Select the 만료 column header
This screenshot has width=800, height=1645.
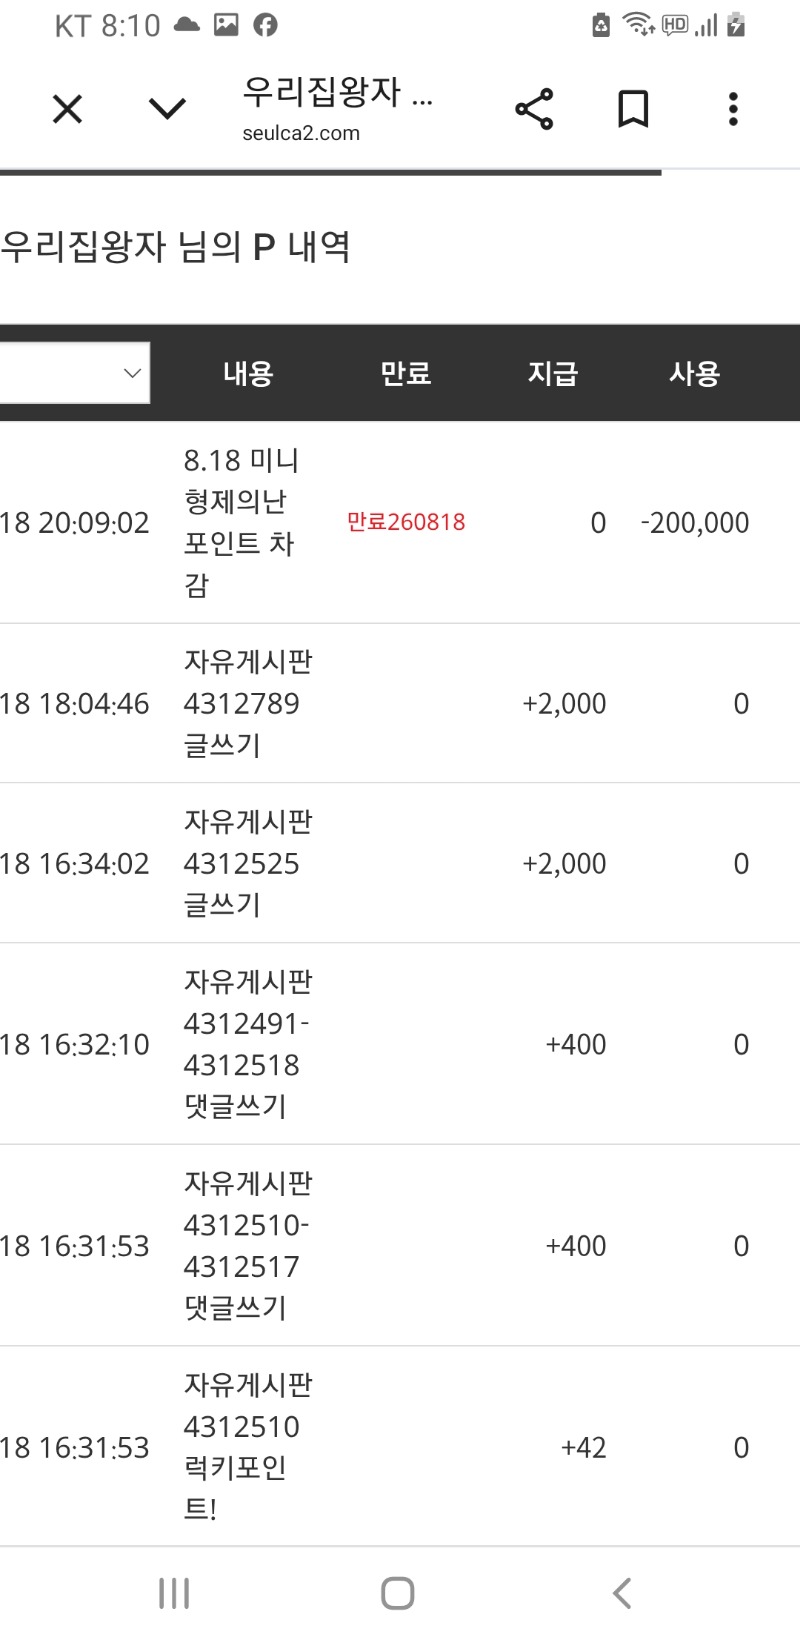(405, 373)
